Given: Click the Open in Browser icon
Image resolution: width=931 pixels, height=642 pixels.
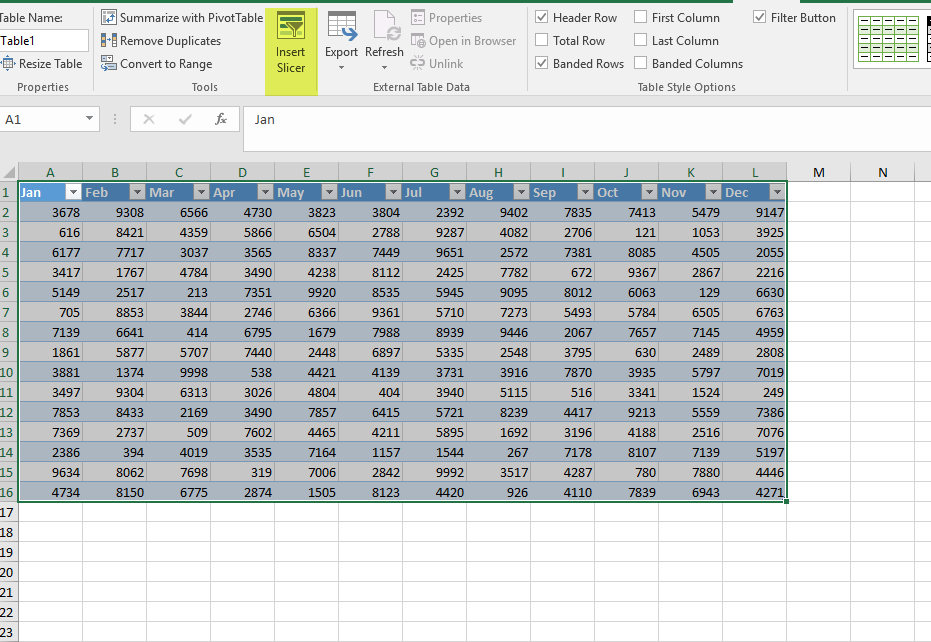Looking at the screenshot, I should coord(418,41).
